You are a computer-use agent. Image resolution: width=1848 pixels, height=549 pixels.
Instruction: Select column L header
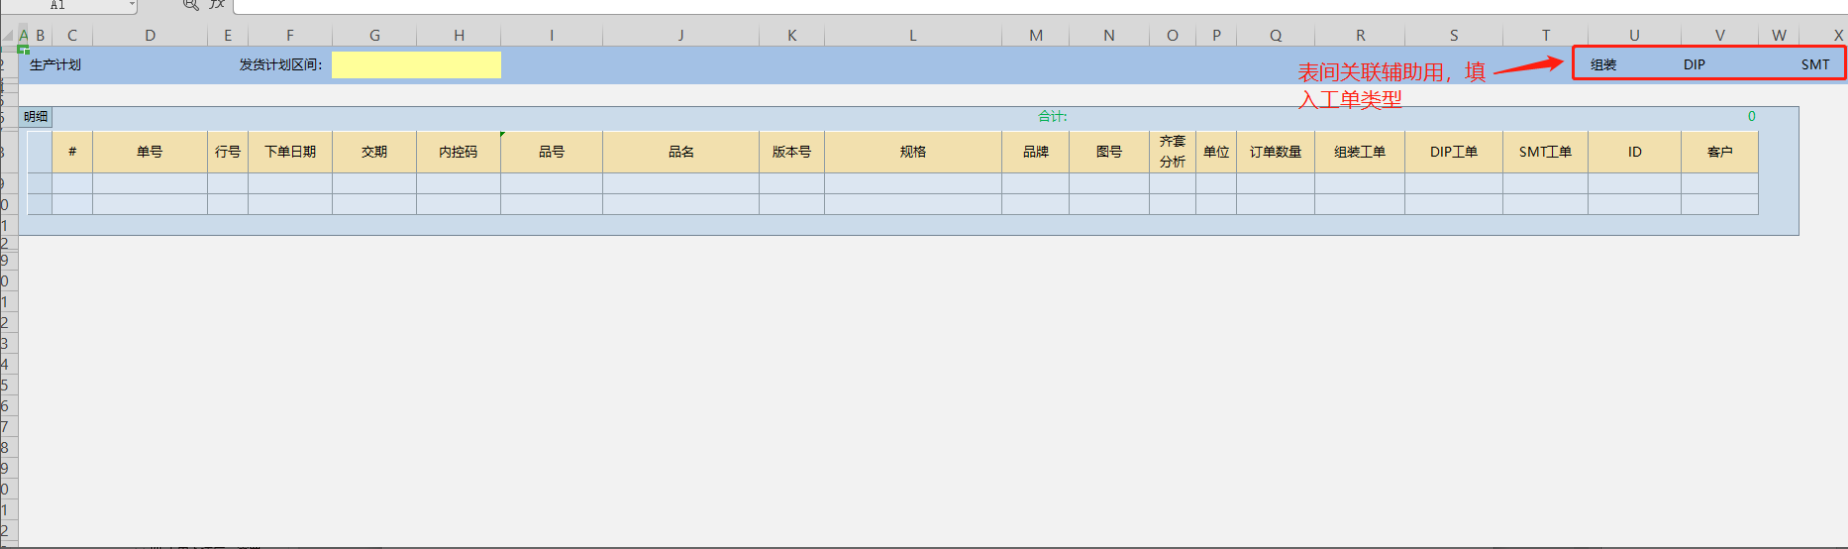coord(912,35)
